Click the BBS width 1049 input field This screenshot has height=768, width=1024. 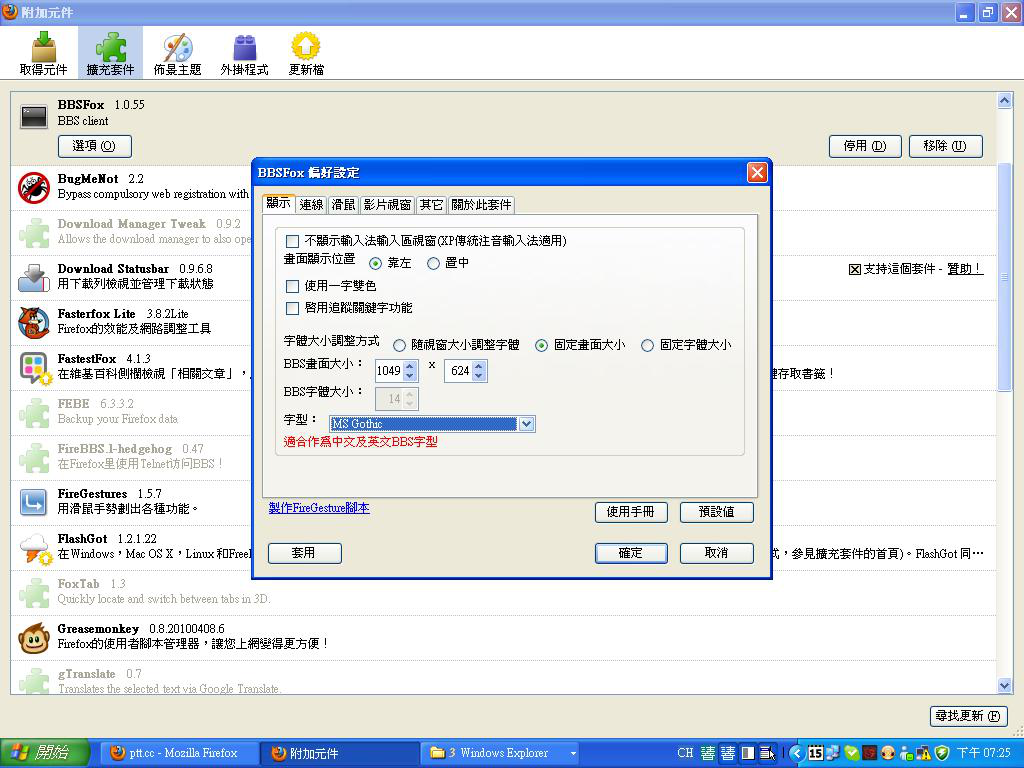click(x=389, y=371)
